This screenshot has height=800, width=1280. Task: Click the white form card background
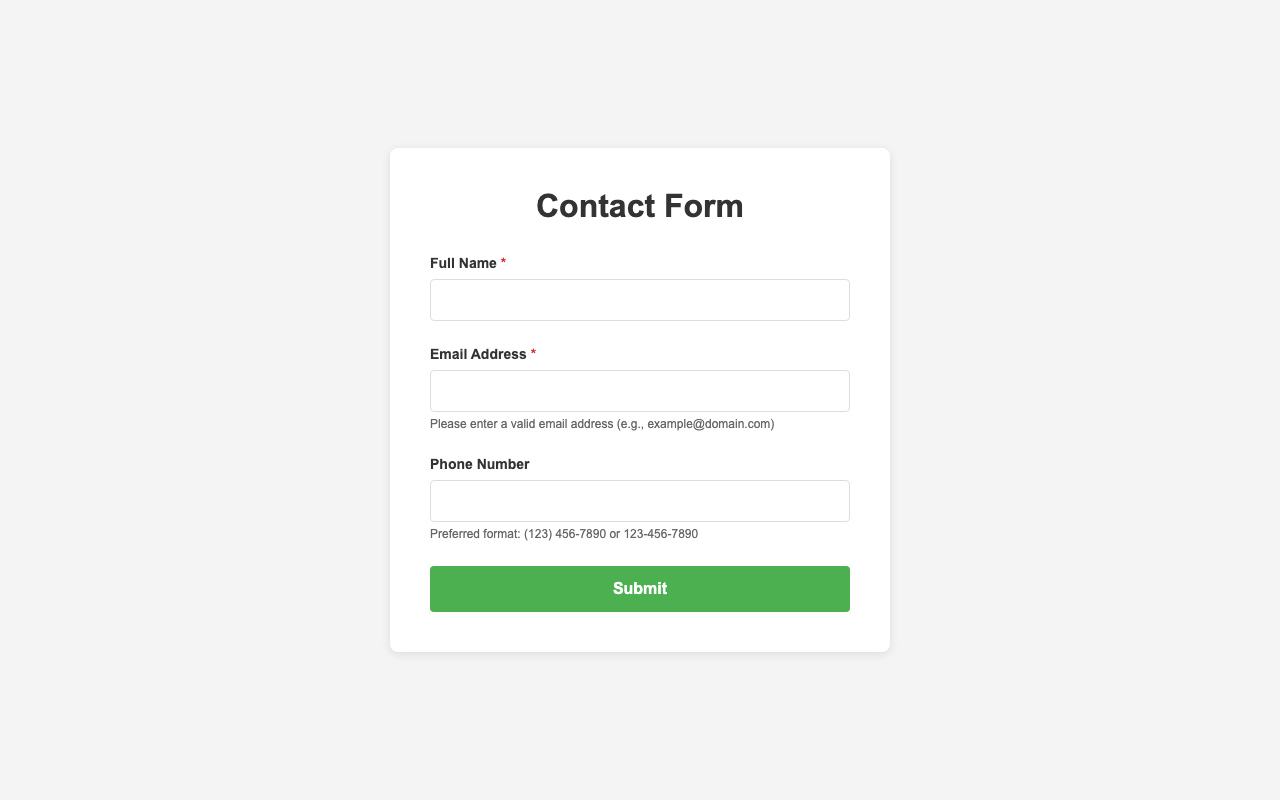639,632
